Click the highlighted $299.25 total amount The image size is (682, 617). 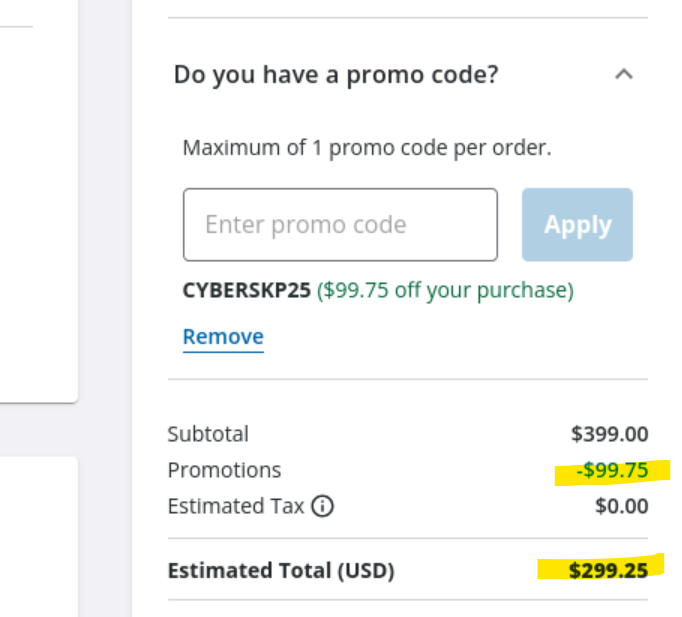[x=608, y=571]
